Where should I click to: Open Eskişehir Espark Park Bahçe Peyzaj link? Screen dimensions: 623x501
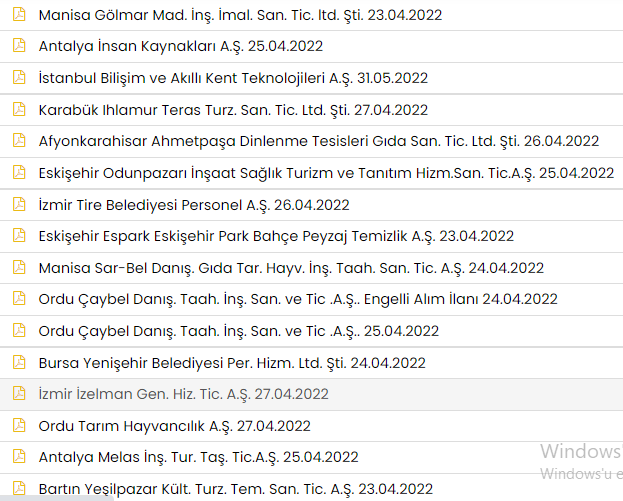276,236
